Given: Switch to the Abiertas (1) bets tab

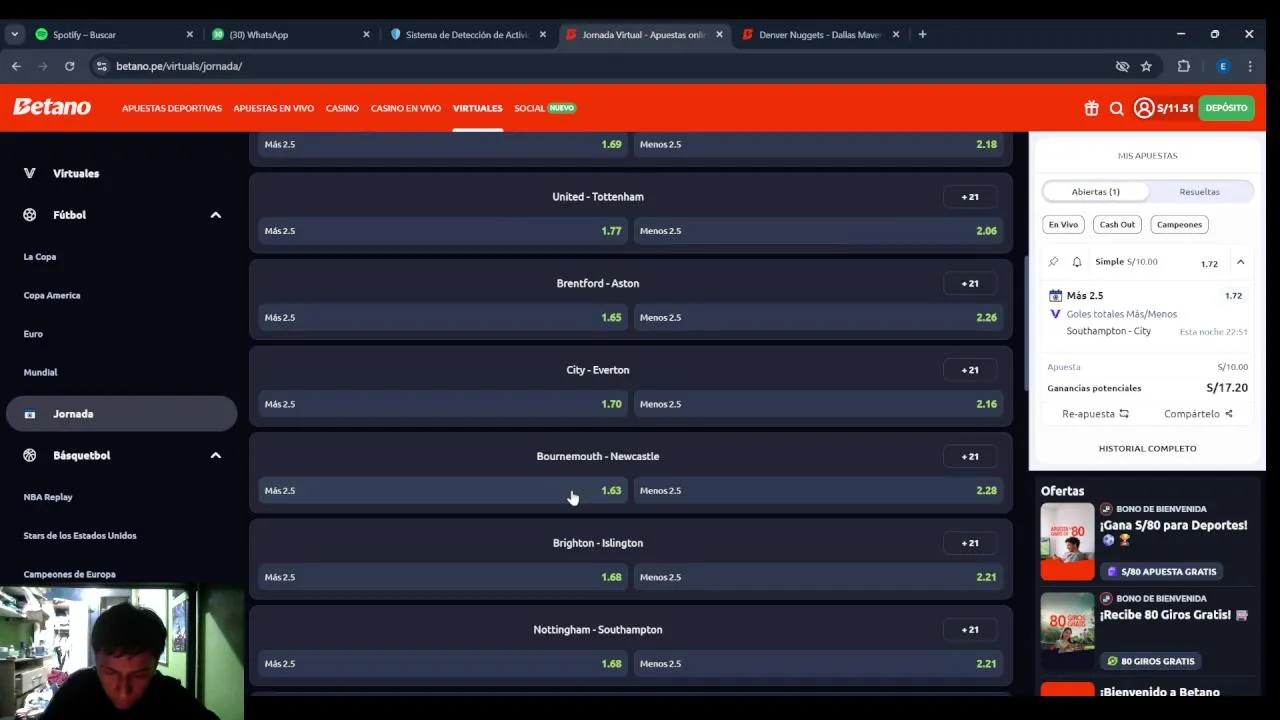Looking at the screenshot, I should point(1096,192).
